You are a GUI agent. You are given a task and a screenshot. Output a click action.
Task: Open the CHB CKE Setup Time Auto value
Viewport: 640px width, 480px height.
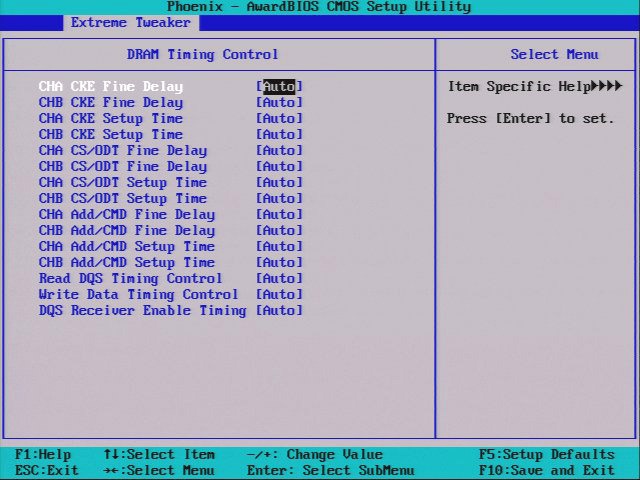pos(279,135)
